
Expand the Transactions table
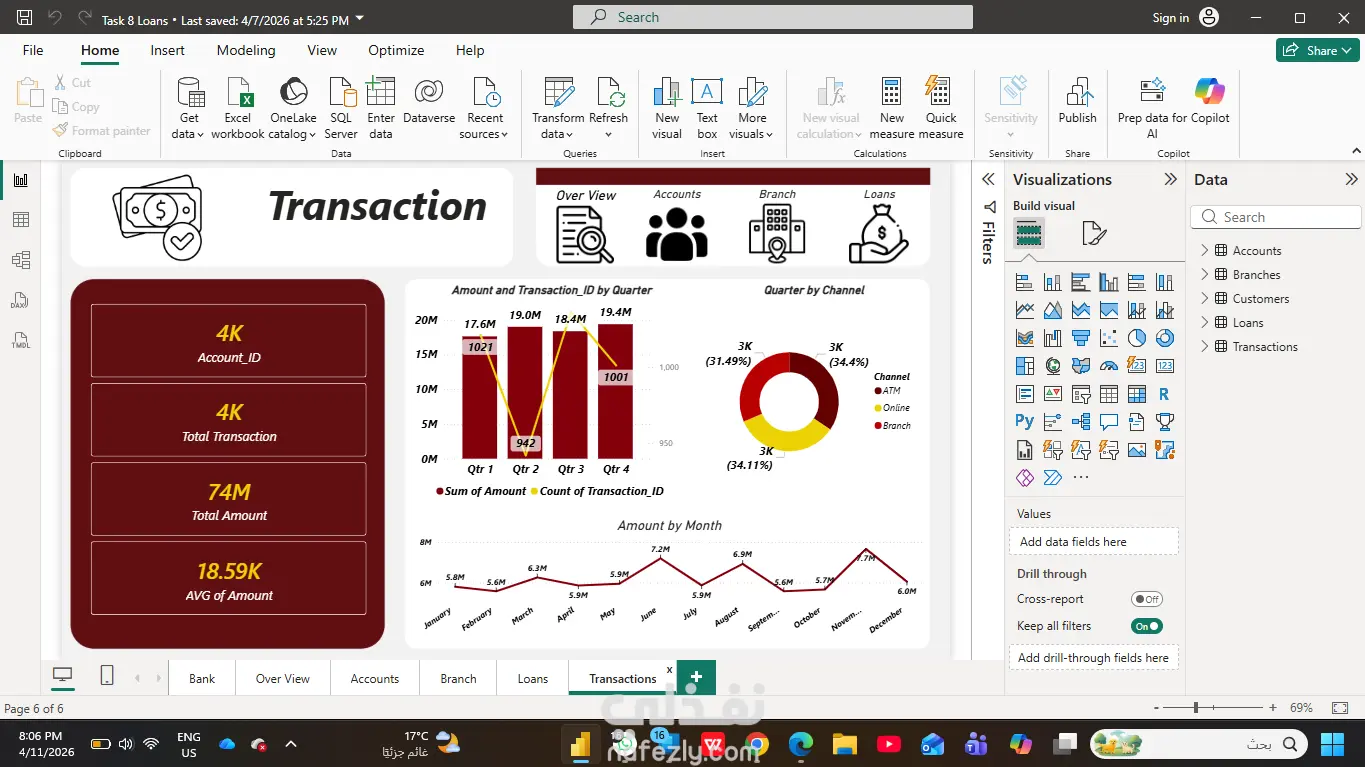click(x=1205, y=346)
